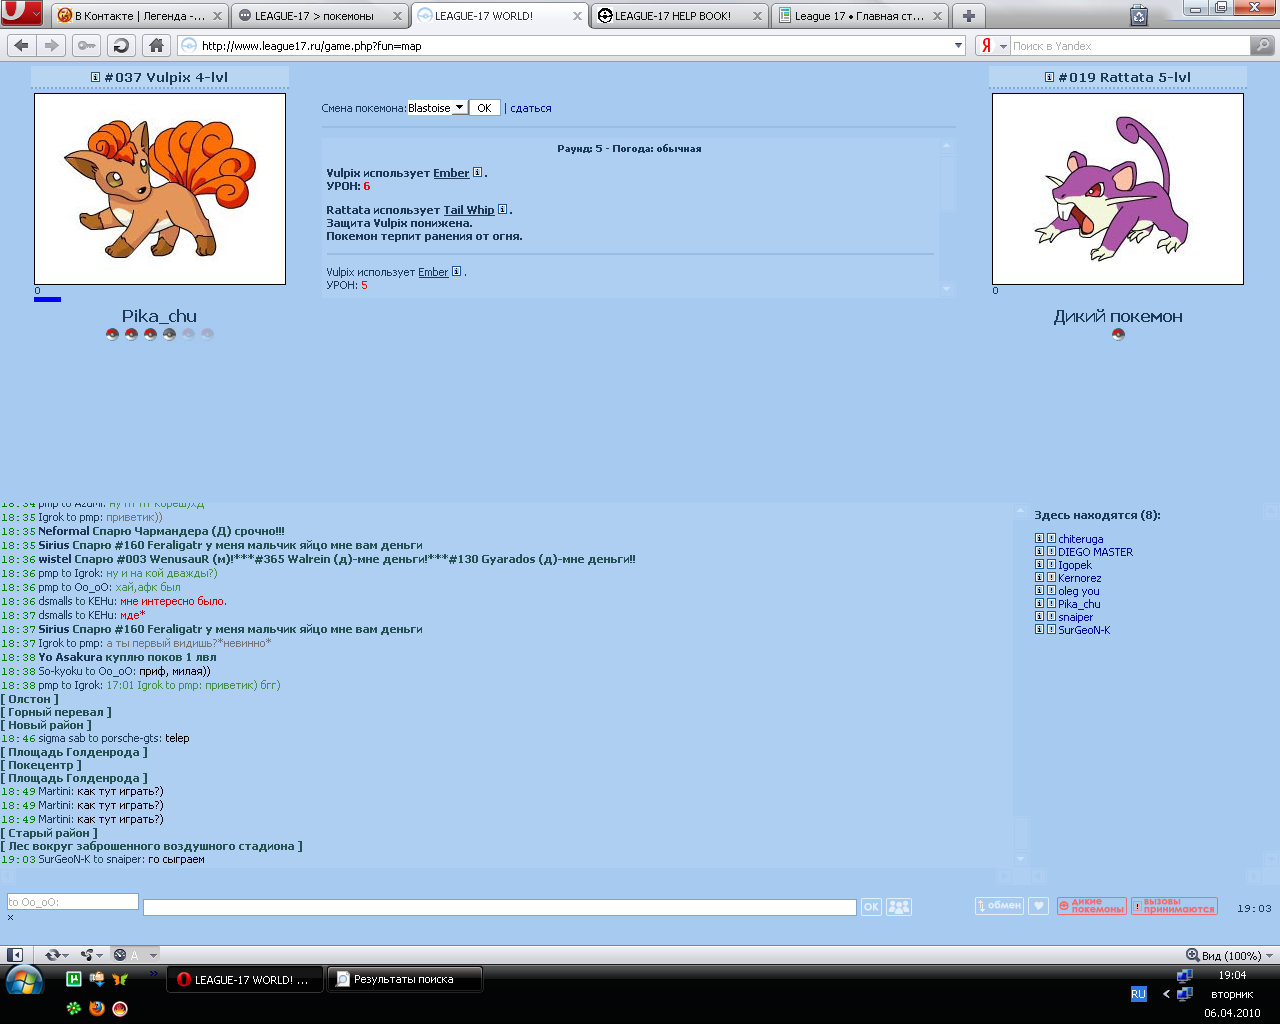
Task: Open info icon next to #037 Vulpix
Action: click(96, 77)
